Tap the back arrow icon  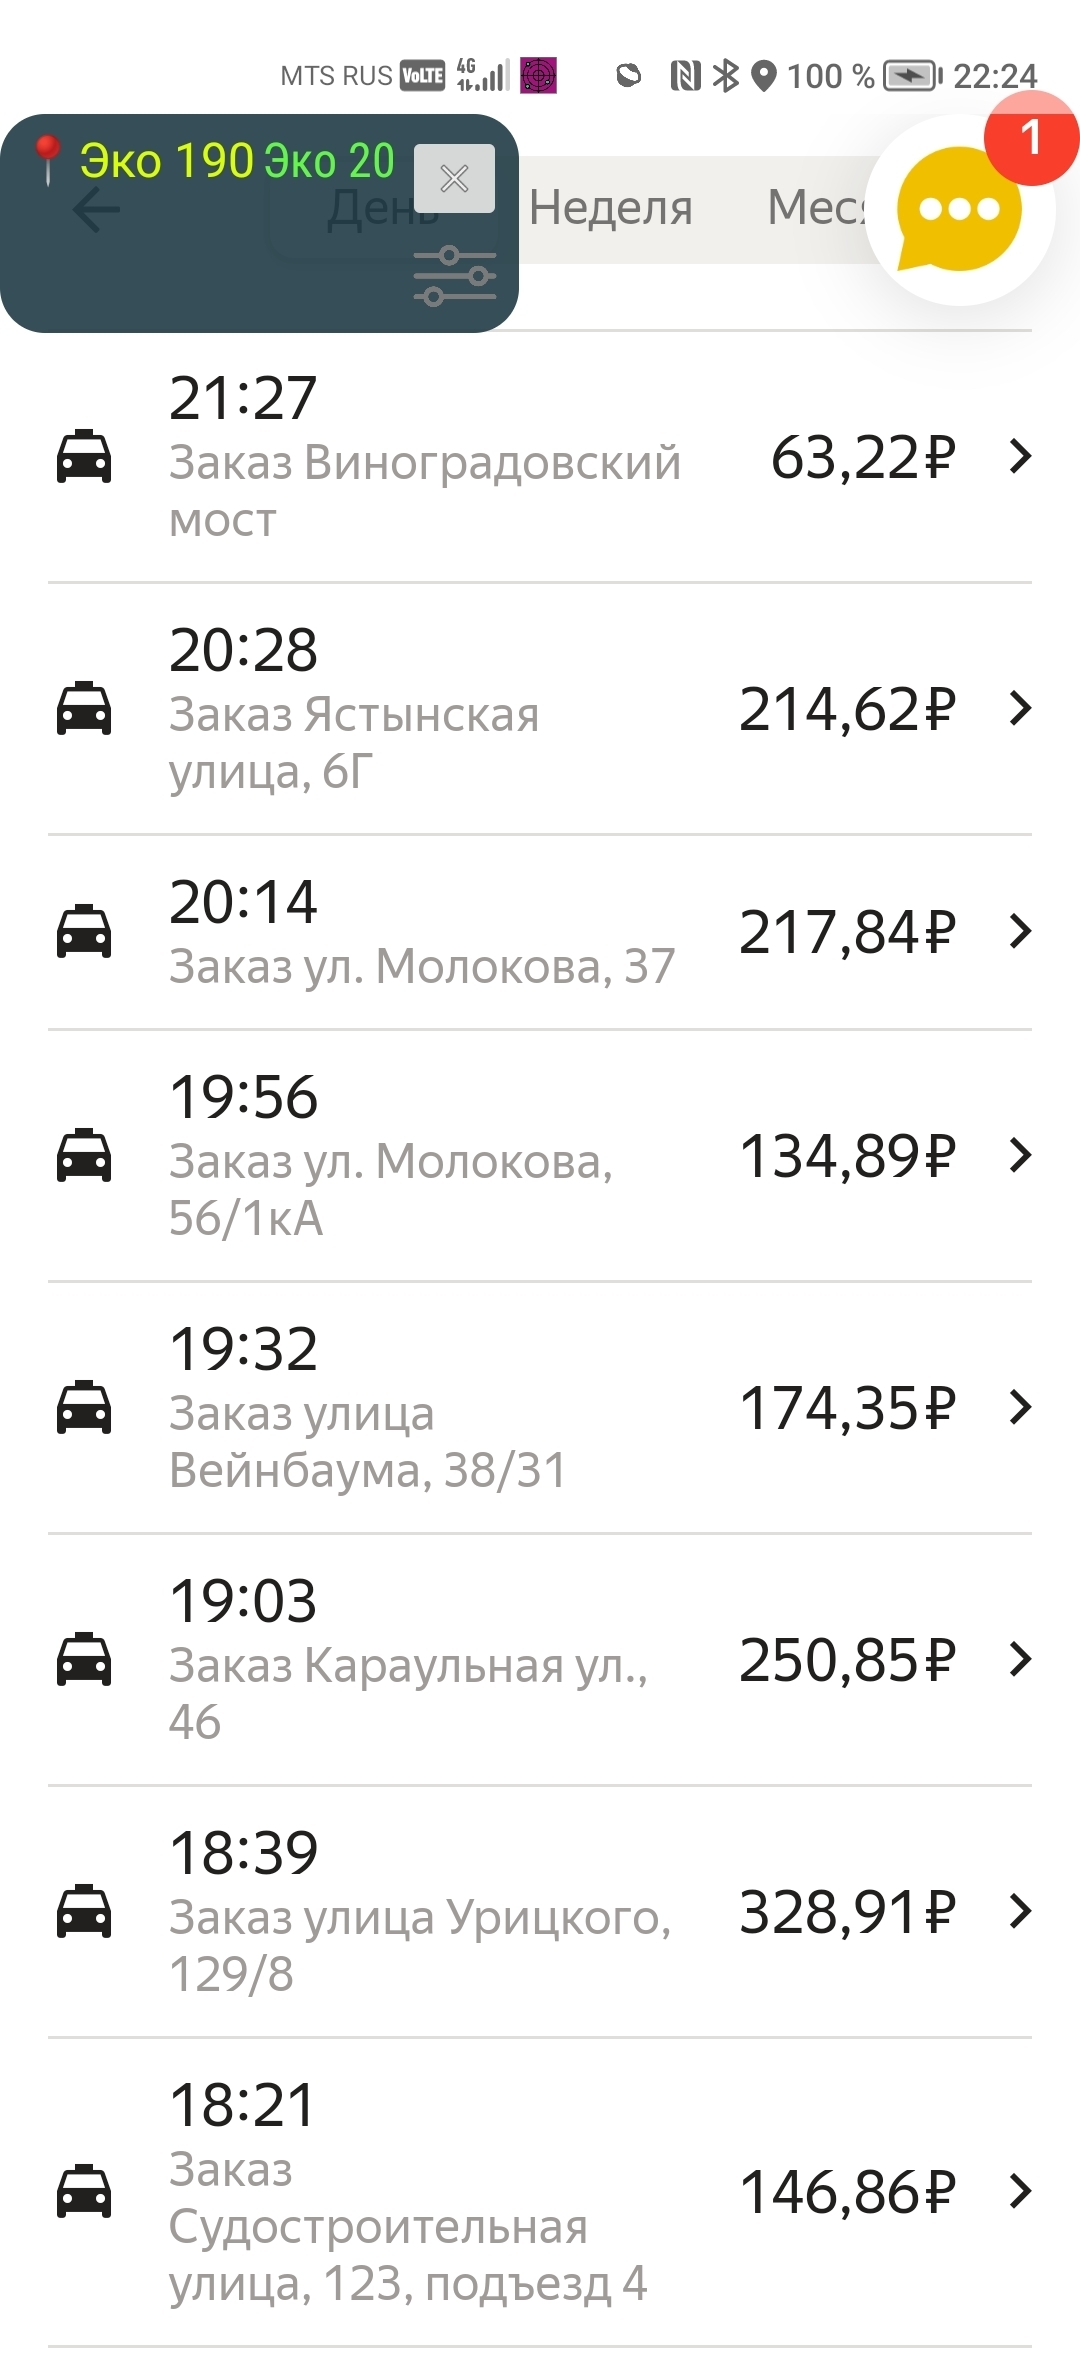tap(97, 210)
